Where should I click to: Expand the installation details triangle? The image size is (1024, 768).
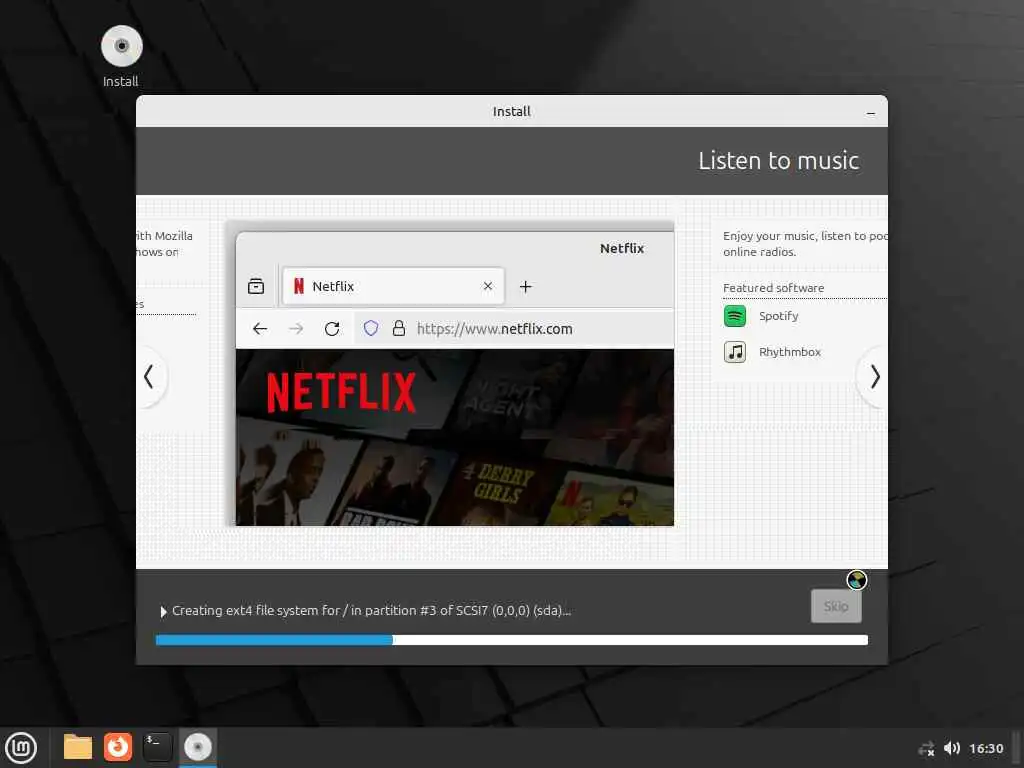163,611
